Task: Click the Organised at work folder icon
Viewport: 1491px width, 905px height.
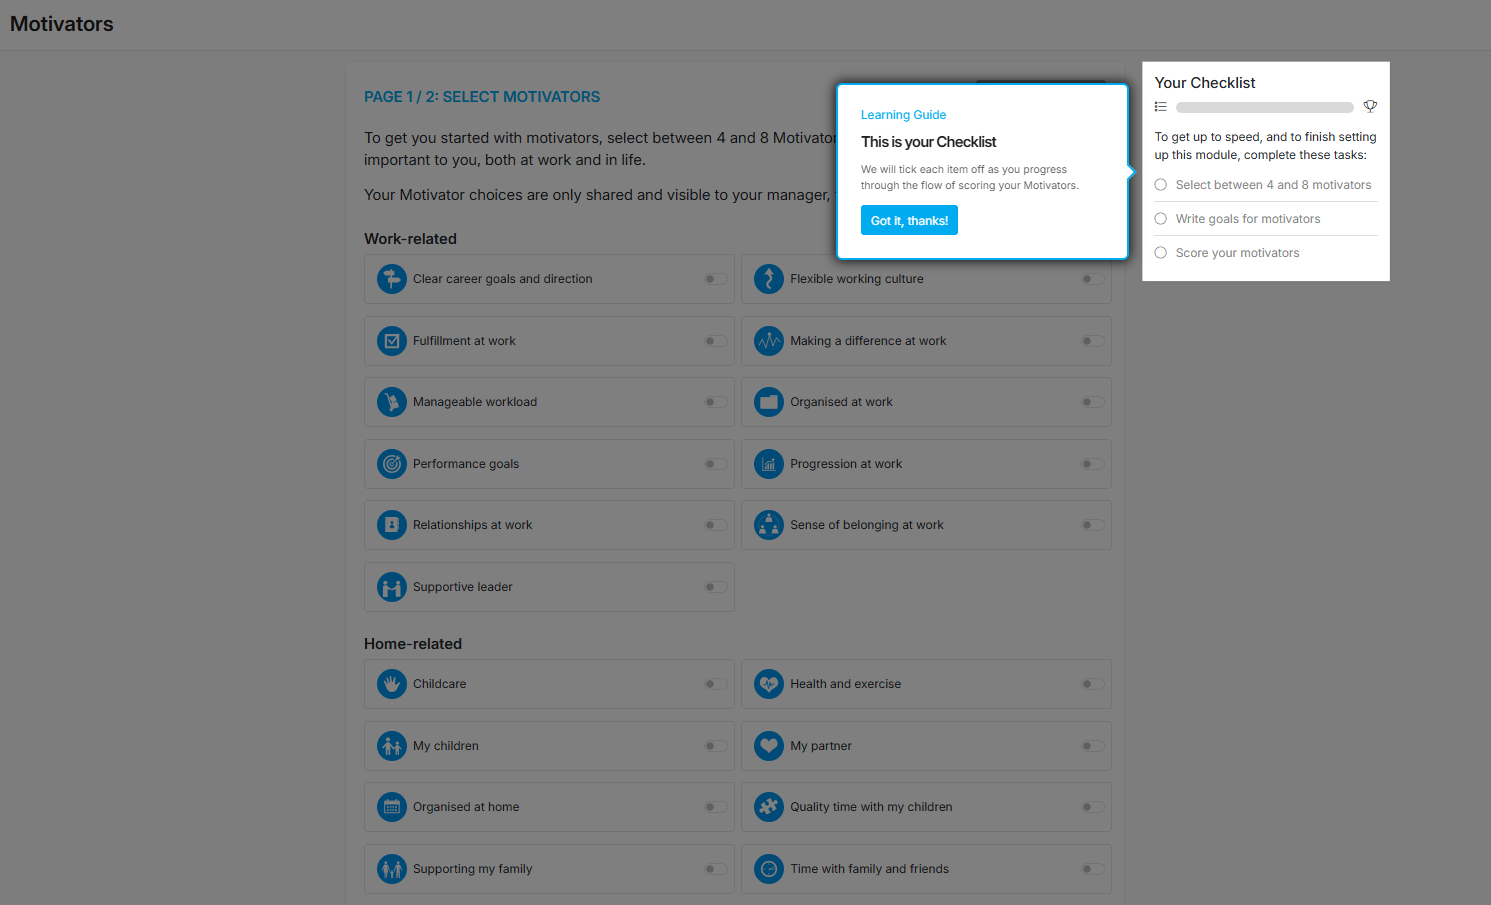Action: coord(769,402)
